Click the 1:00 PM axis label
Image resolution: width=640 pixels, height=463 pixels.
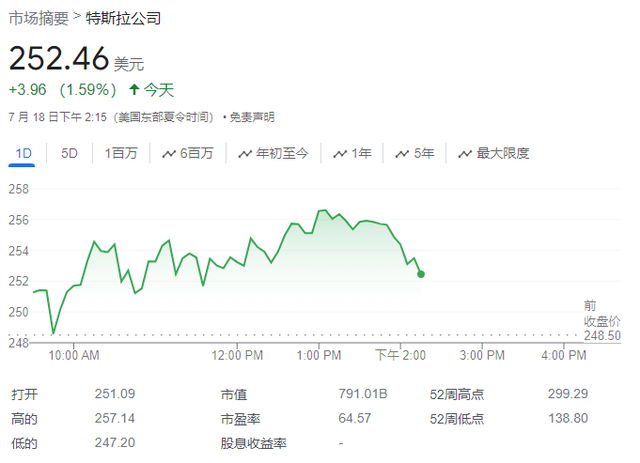click(319, 355)
